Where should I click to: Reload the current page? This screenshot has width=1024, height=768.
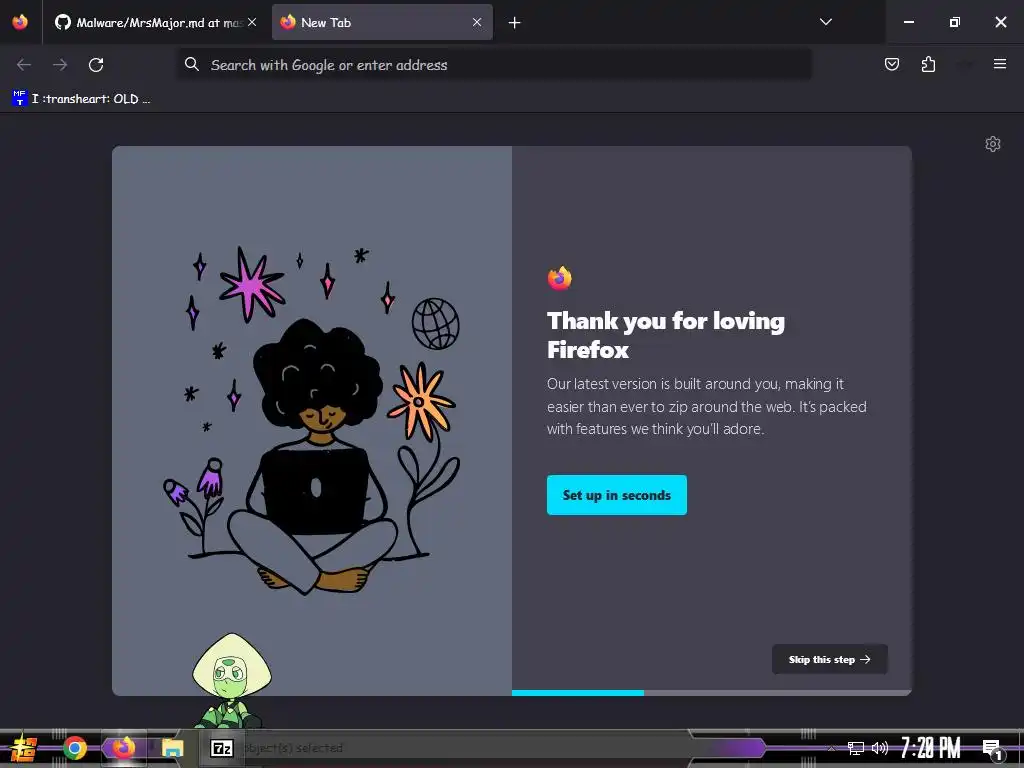pos(96,65)
